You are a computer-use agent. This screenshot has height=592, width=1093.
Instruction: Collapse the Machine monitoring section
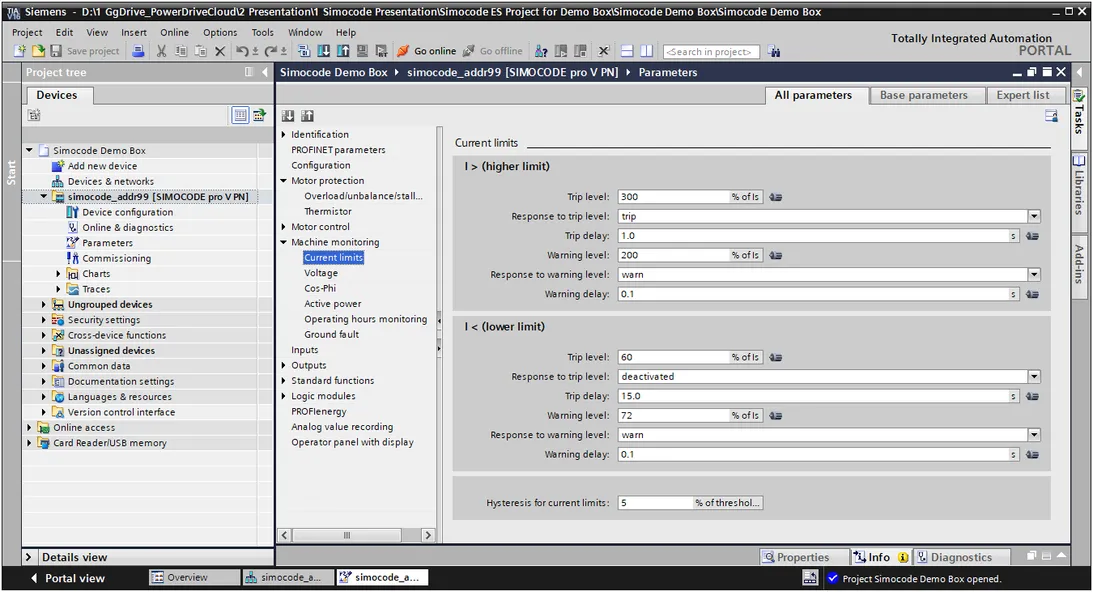(x=285, y=242)
